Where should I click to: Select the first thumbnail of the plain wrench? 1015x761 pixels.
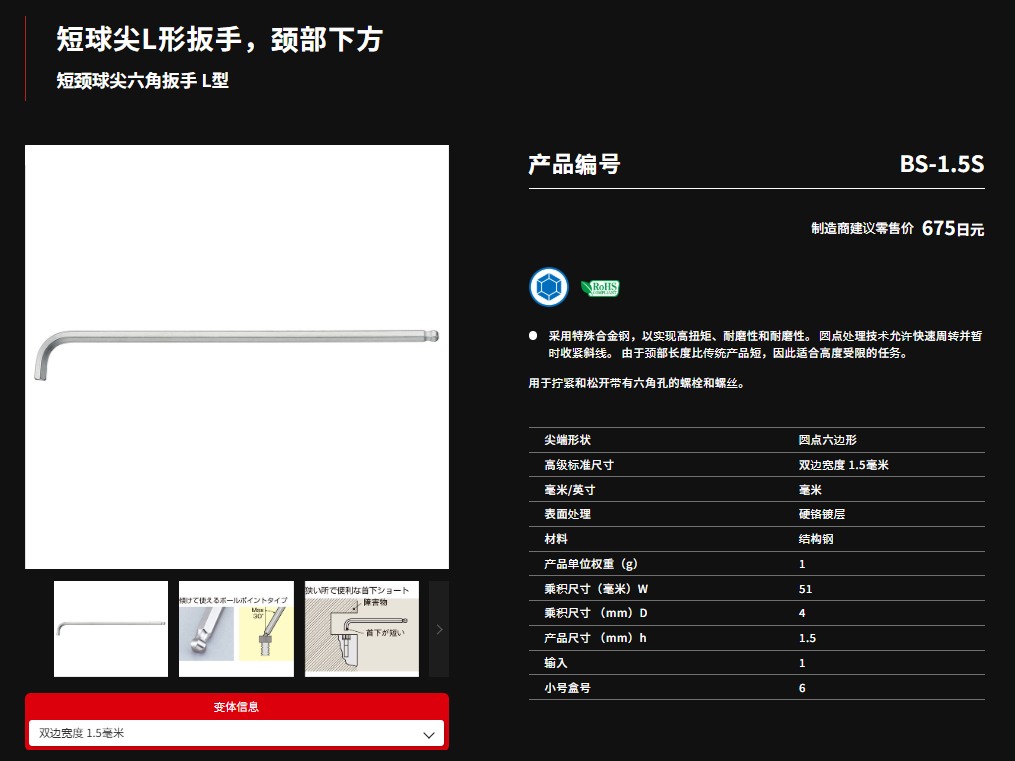pyautogui.click(x=111, y=629)
